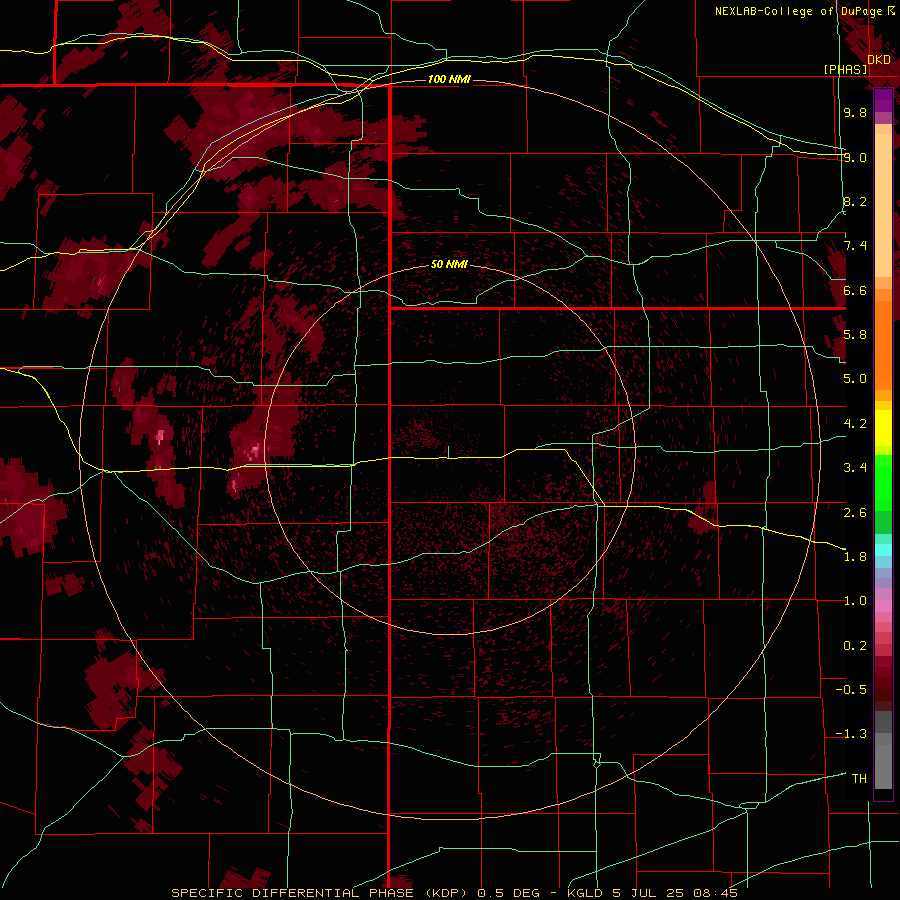Click the 9.0 value on the color scale
Viewport: 900px width, 900px height.
point(855,157)
